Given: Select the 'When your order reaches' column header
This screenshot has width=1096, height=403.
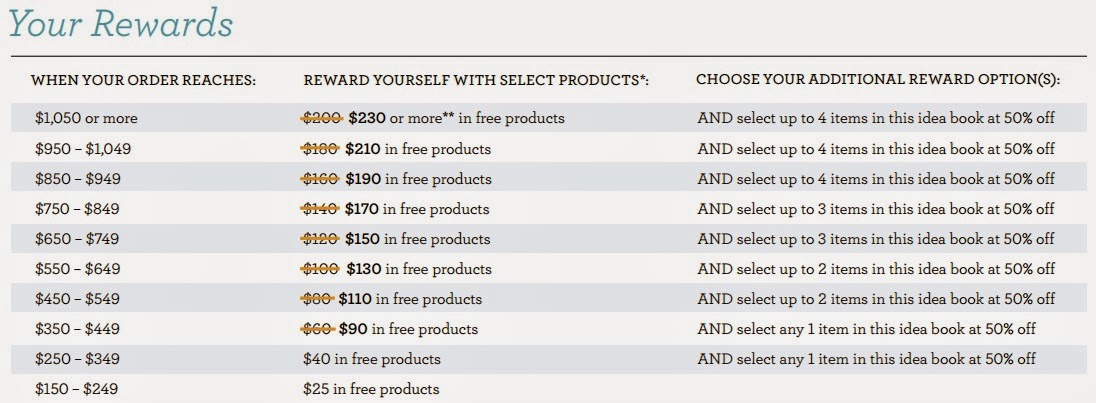Looking at the screenshot, I should click(x=144, y=80).
